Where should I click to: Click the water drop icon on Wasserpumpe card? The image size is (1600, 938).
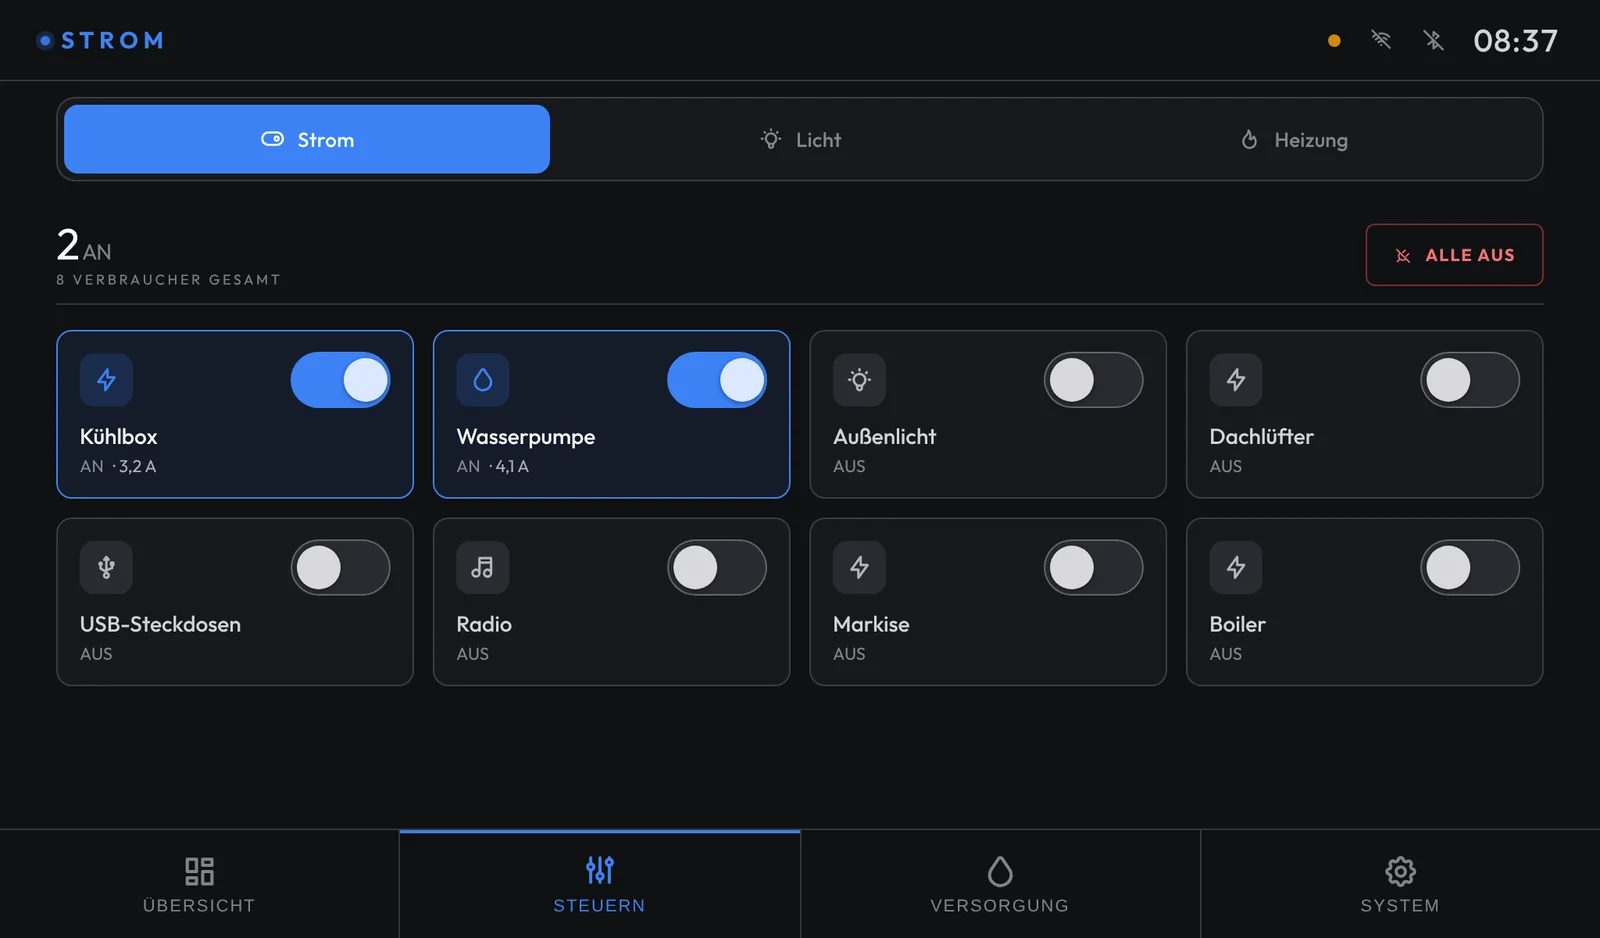coord(483,380)
